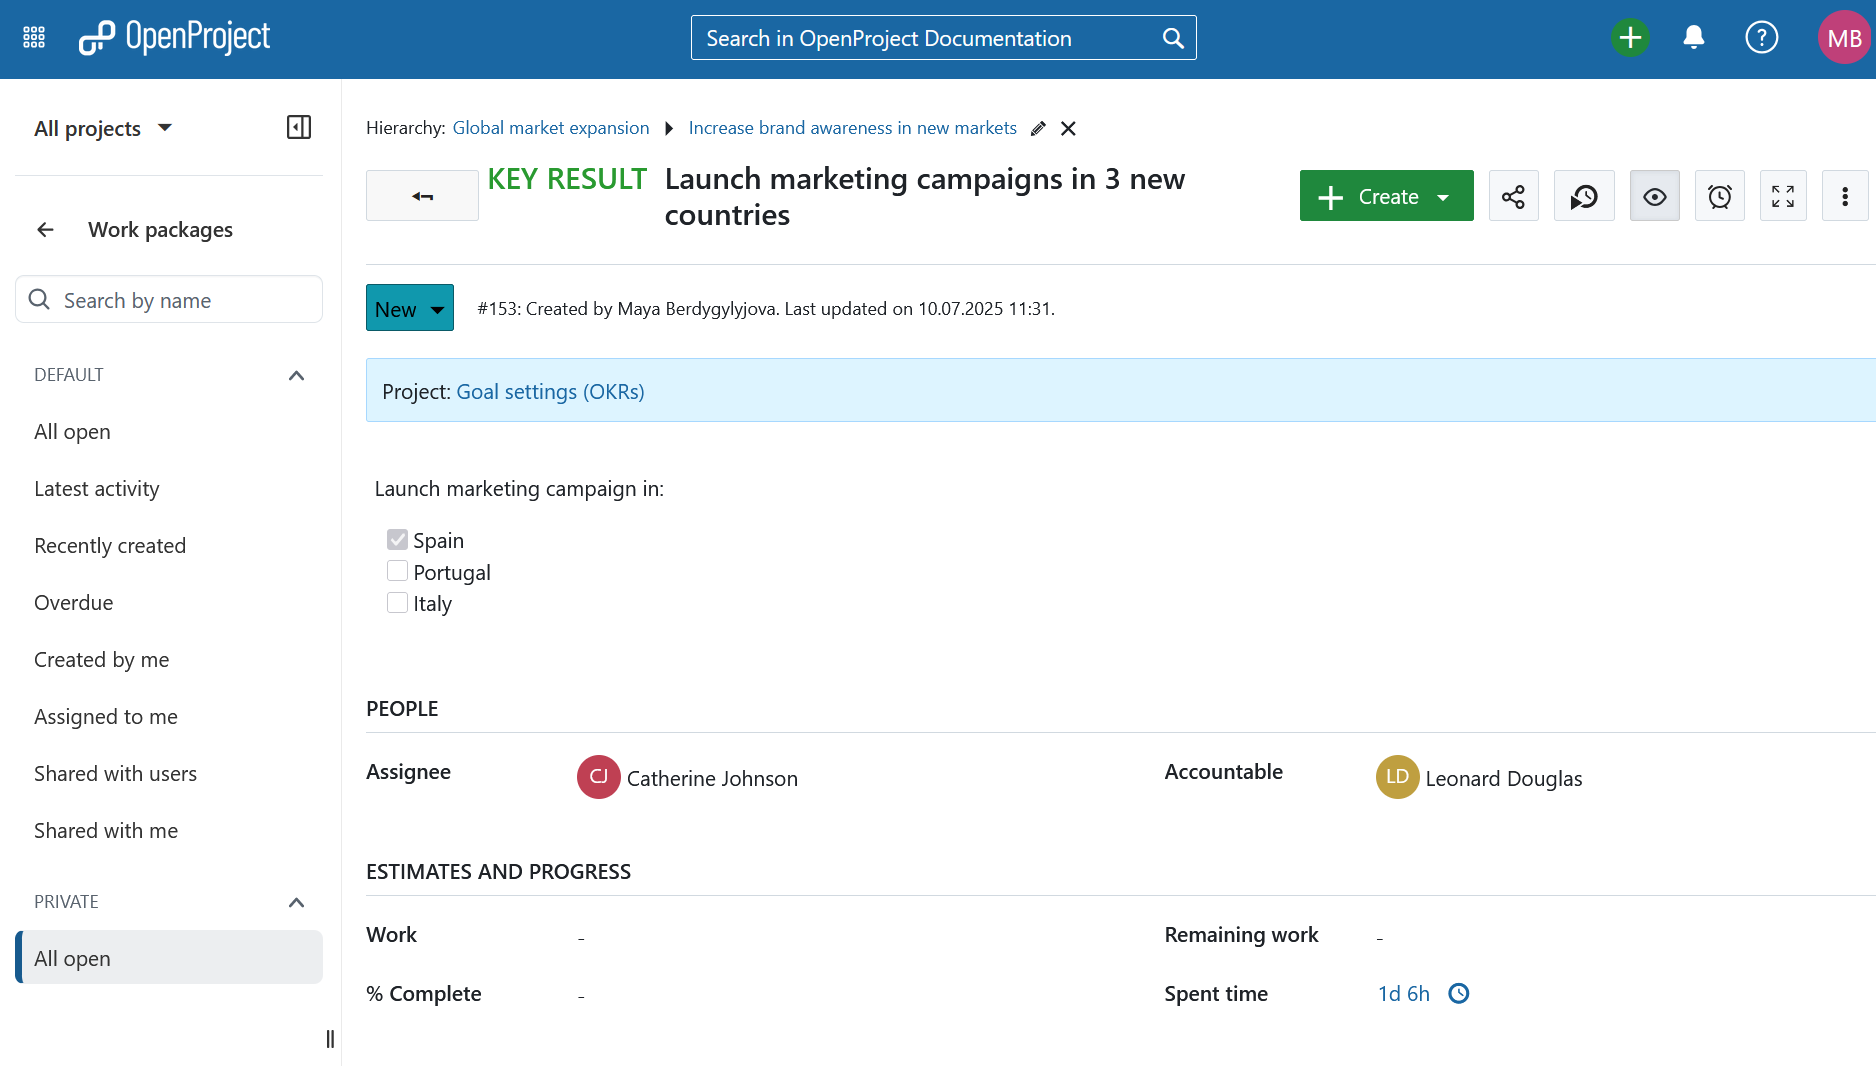
Task: Click the Leonard Douglas accountable name
Action: (x=1503, y=778)
